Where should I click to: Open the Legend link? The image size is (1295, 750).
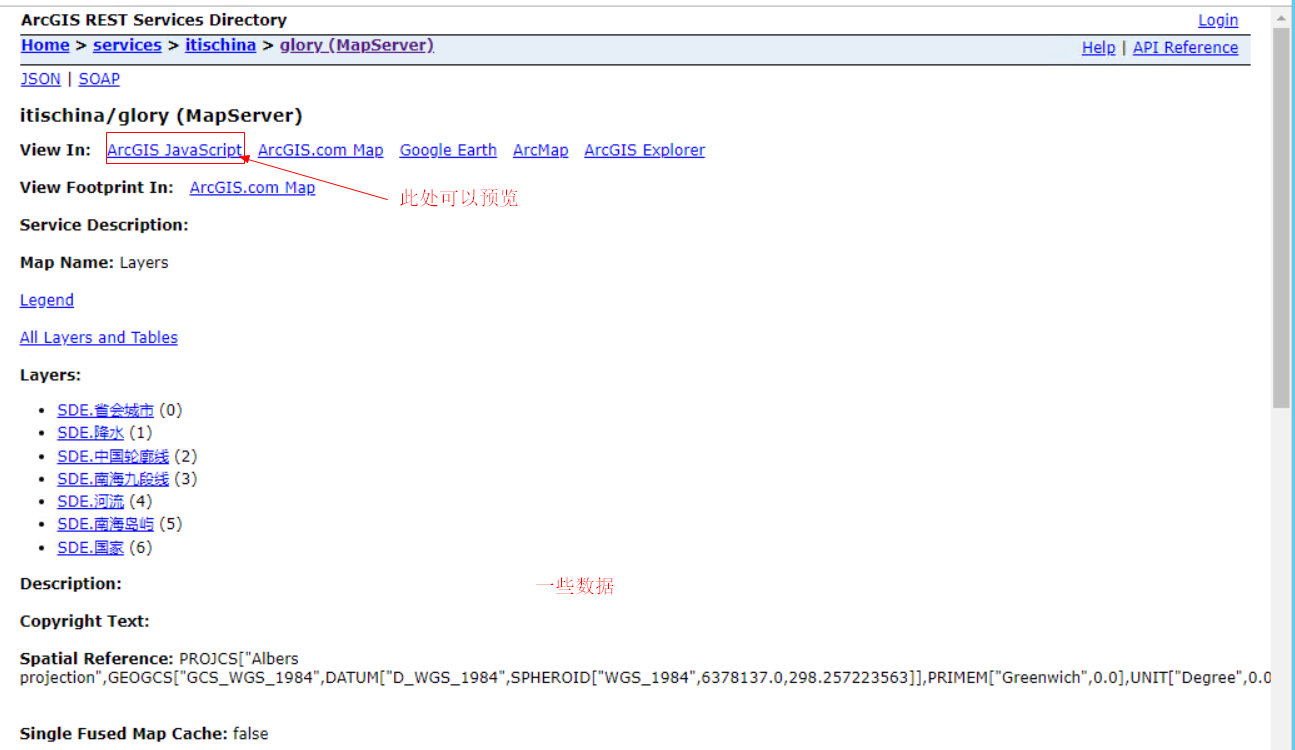(47, 300)
